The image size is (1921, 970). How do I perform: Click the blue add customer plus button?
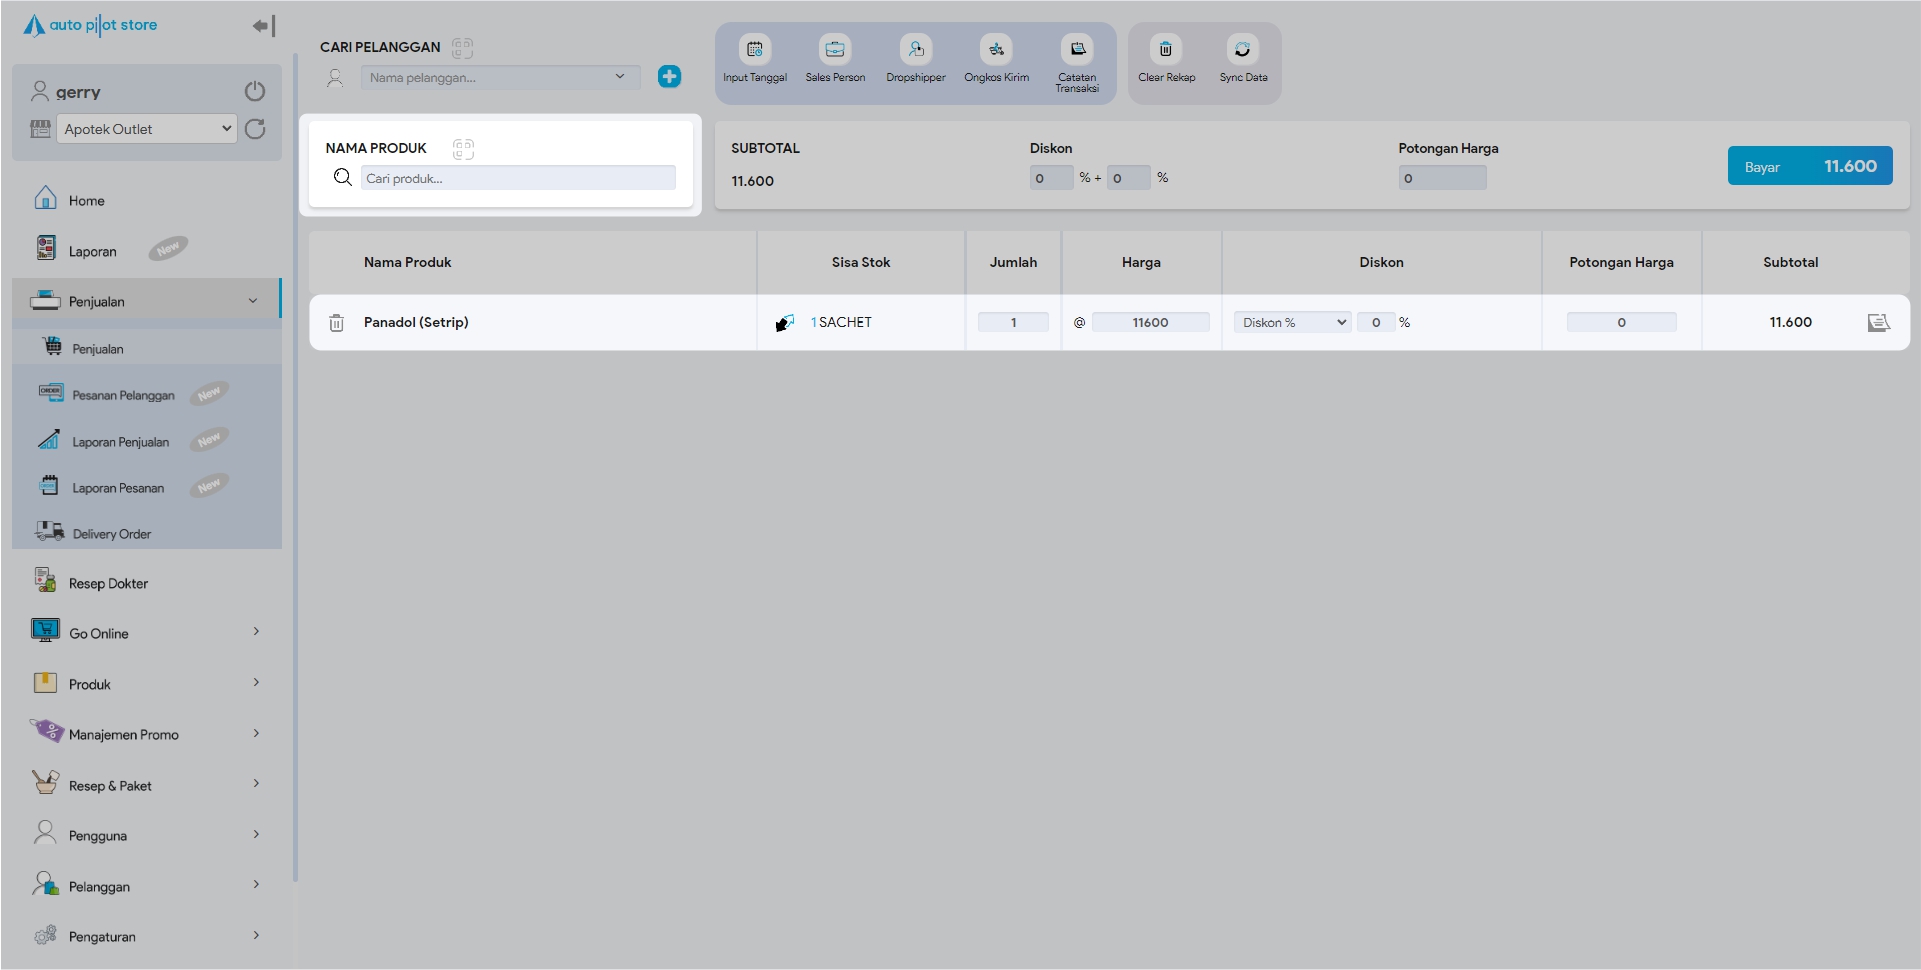coord(669,77)
